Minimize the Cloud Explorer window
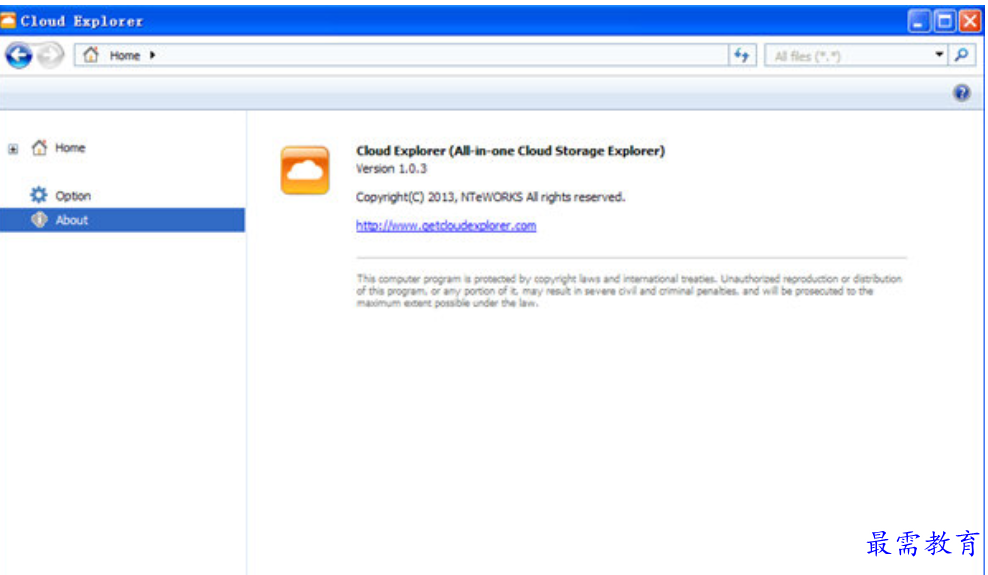This screenshot has width=988, height=575. (x=919, y=21)
